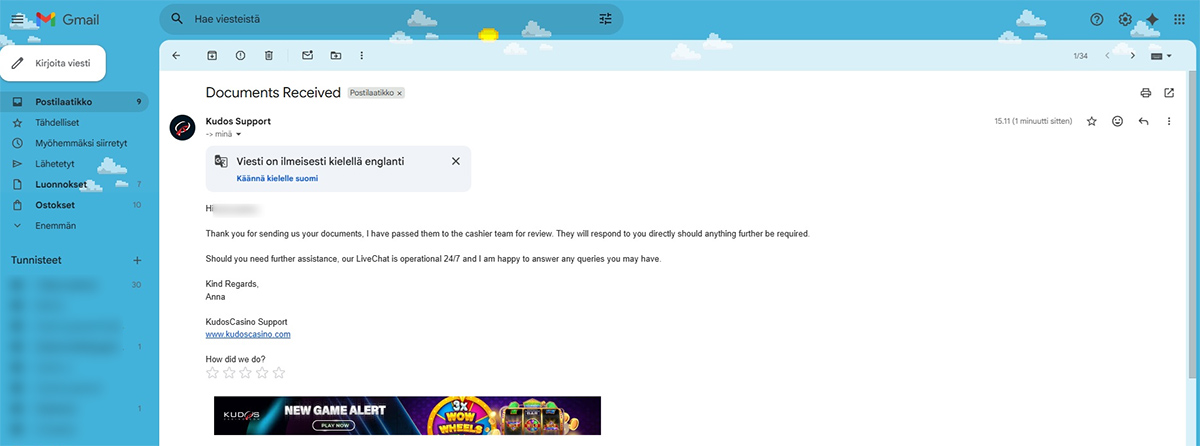Open the www.kudoscasino.com link
The height and width of the screenshot is (446, 1200).
(x=247, y=334)
